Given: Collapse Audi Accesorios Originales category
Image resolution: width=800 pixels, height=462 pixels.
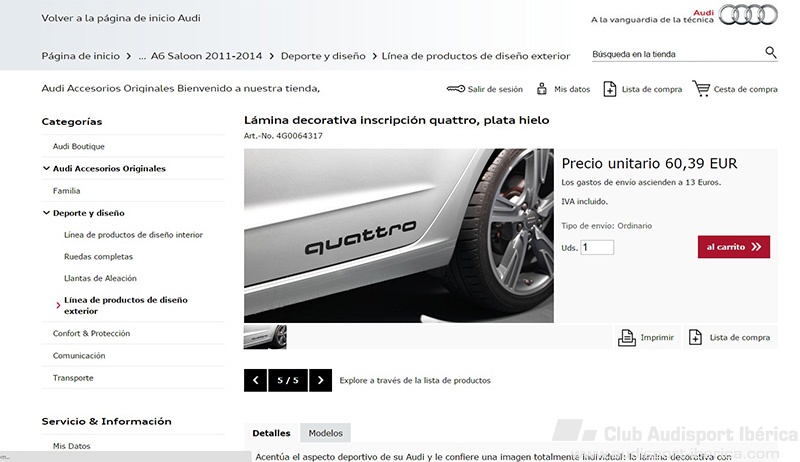Looking at the screenshot, I should 46,168.
